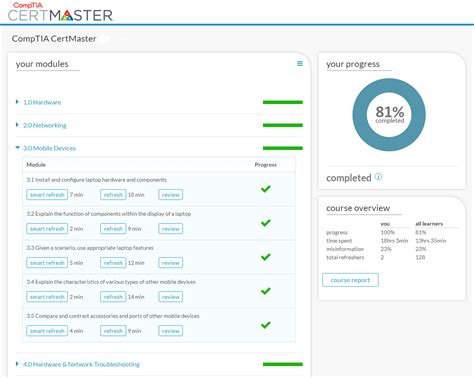Click the 1.0 Hardware progress bar
This screenshot has width=474, height=378.
click(x=283, y=102)
